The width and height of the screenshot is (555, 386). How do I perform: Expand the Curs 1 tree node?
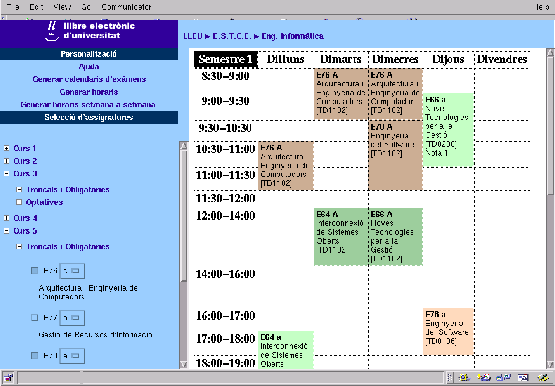tap(6, 148)
